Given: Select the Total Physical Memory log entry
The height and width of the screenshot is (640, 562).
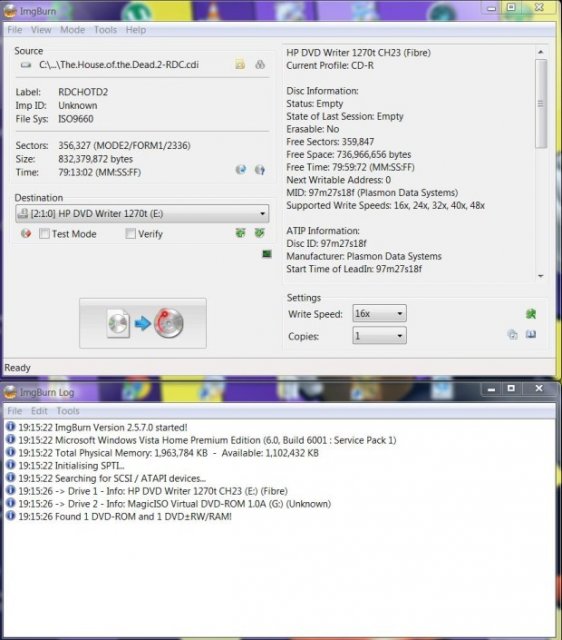Looking at the screenshot, I should (169, 453).
